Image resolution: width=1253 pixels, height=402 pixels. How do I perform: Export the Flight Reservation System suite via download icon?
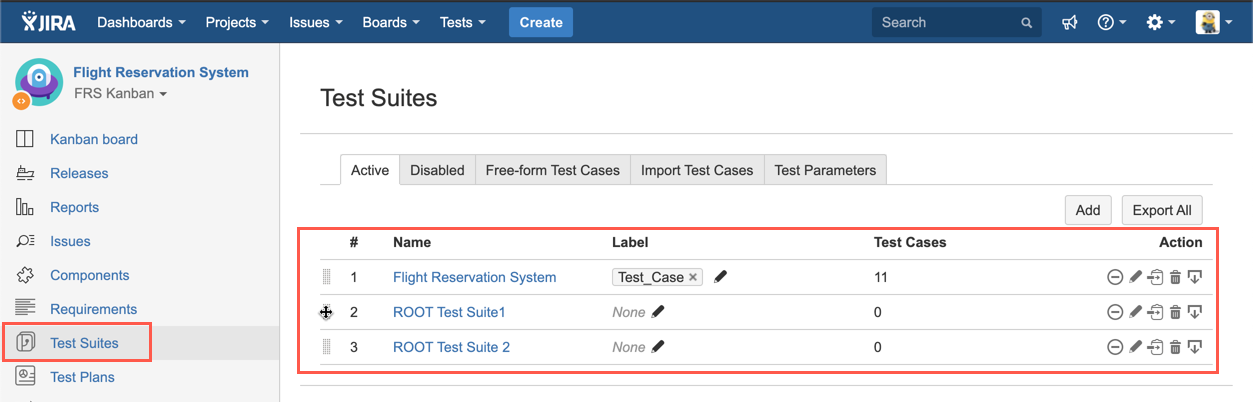click(1194, 277)
